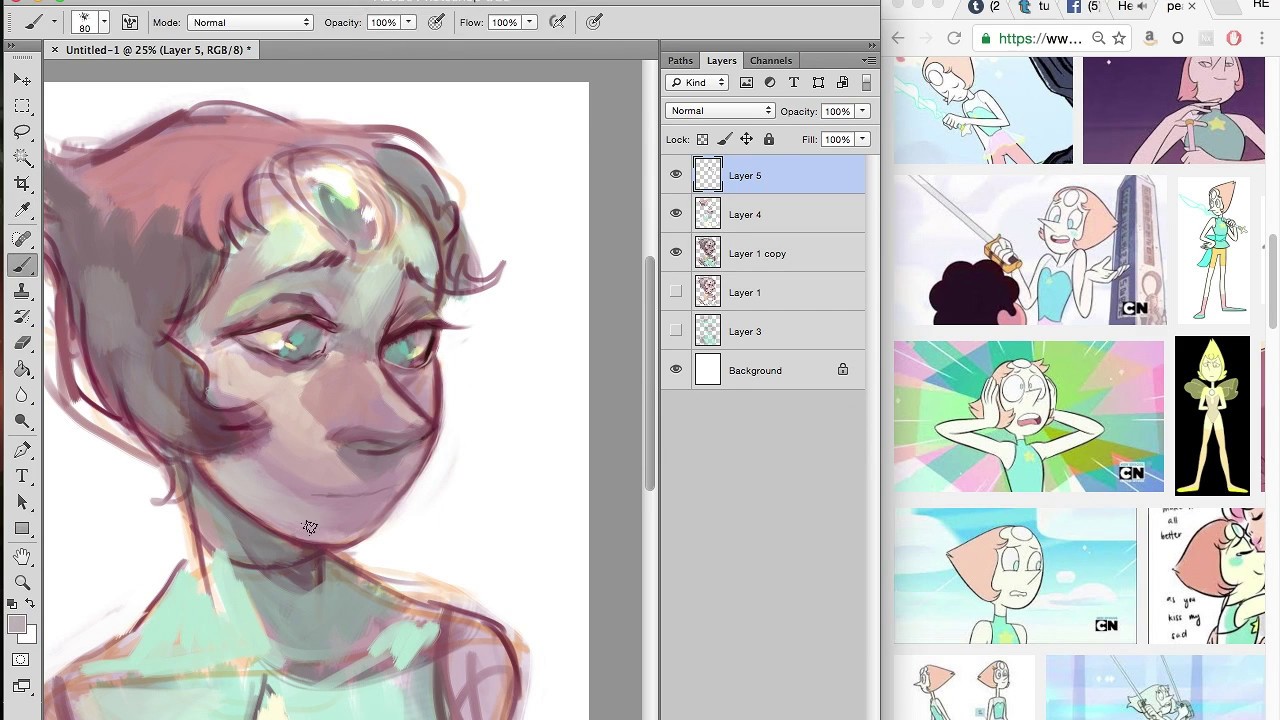The height and width of the screenshot is (720, 1280).
Task: Open the brush Mode dropdown
Action: tap(250, 22)
